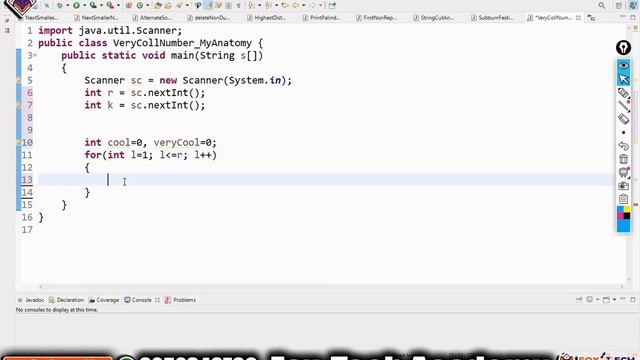Open the Next Annotation dropdown arrow
640x360 pixels.
[260, 5]
